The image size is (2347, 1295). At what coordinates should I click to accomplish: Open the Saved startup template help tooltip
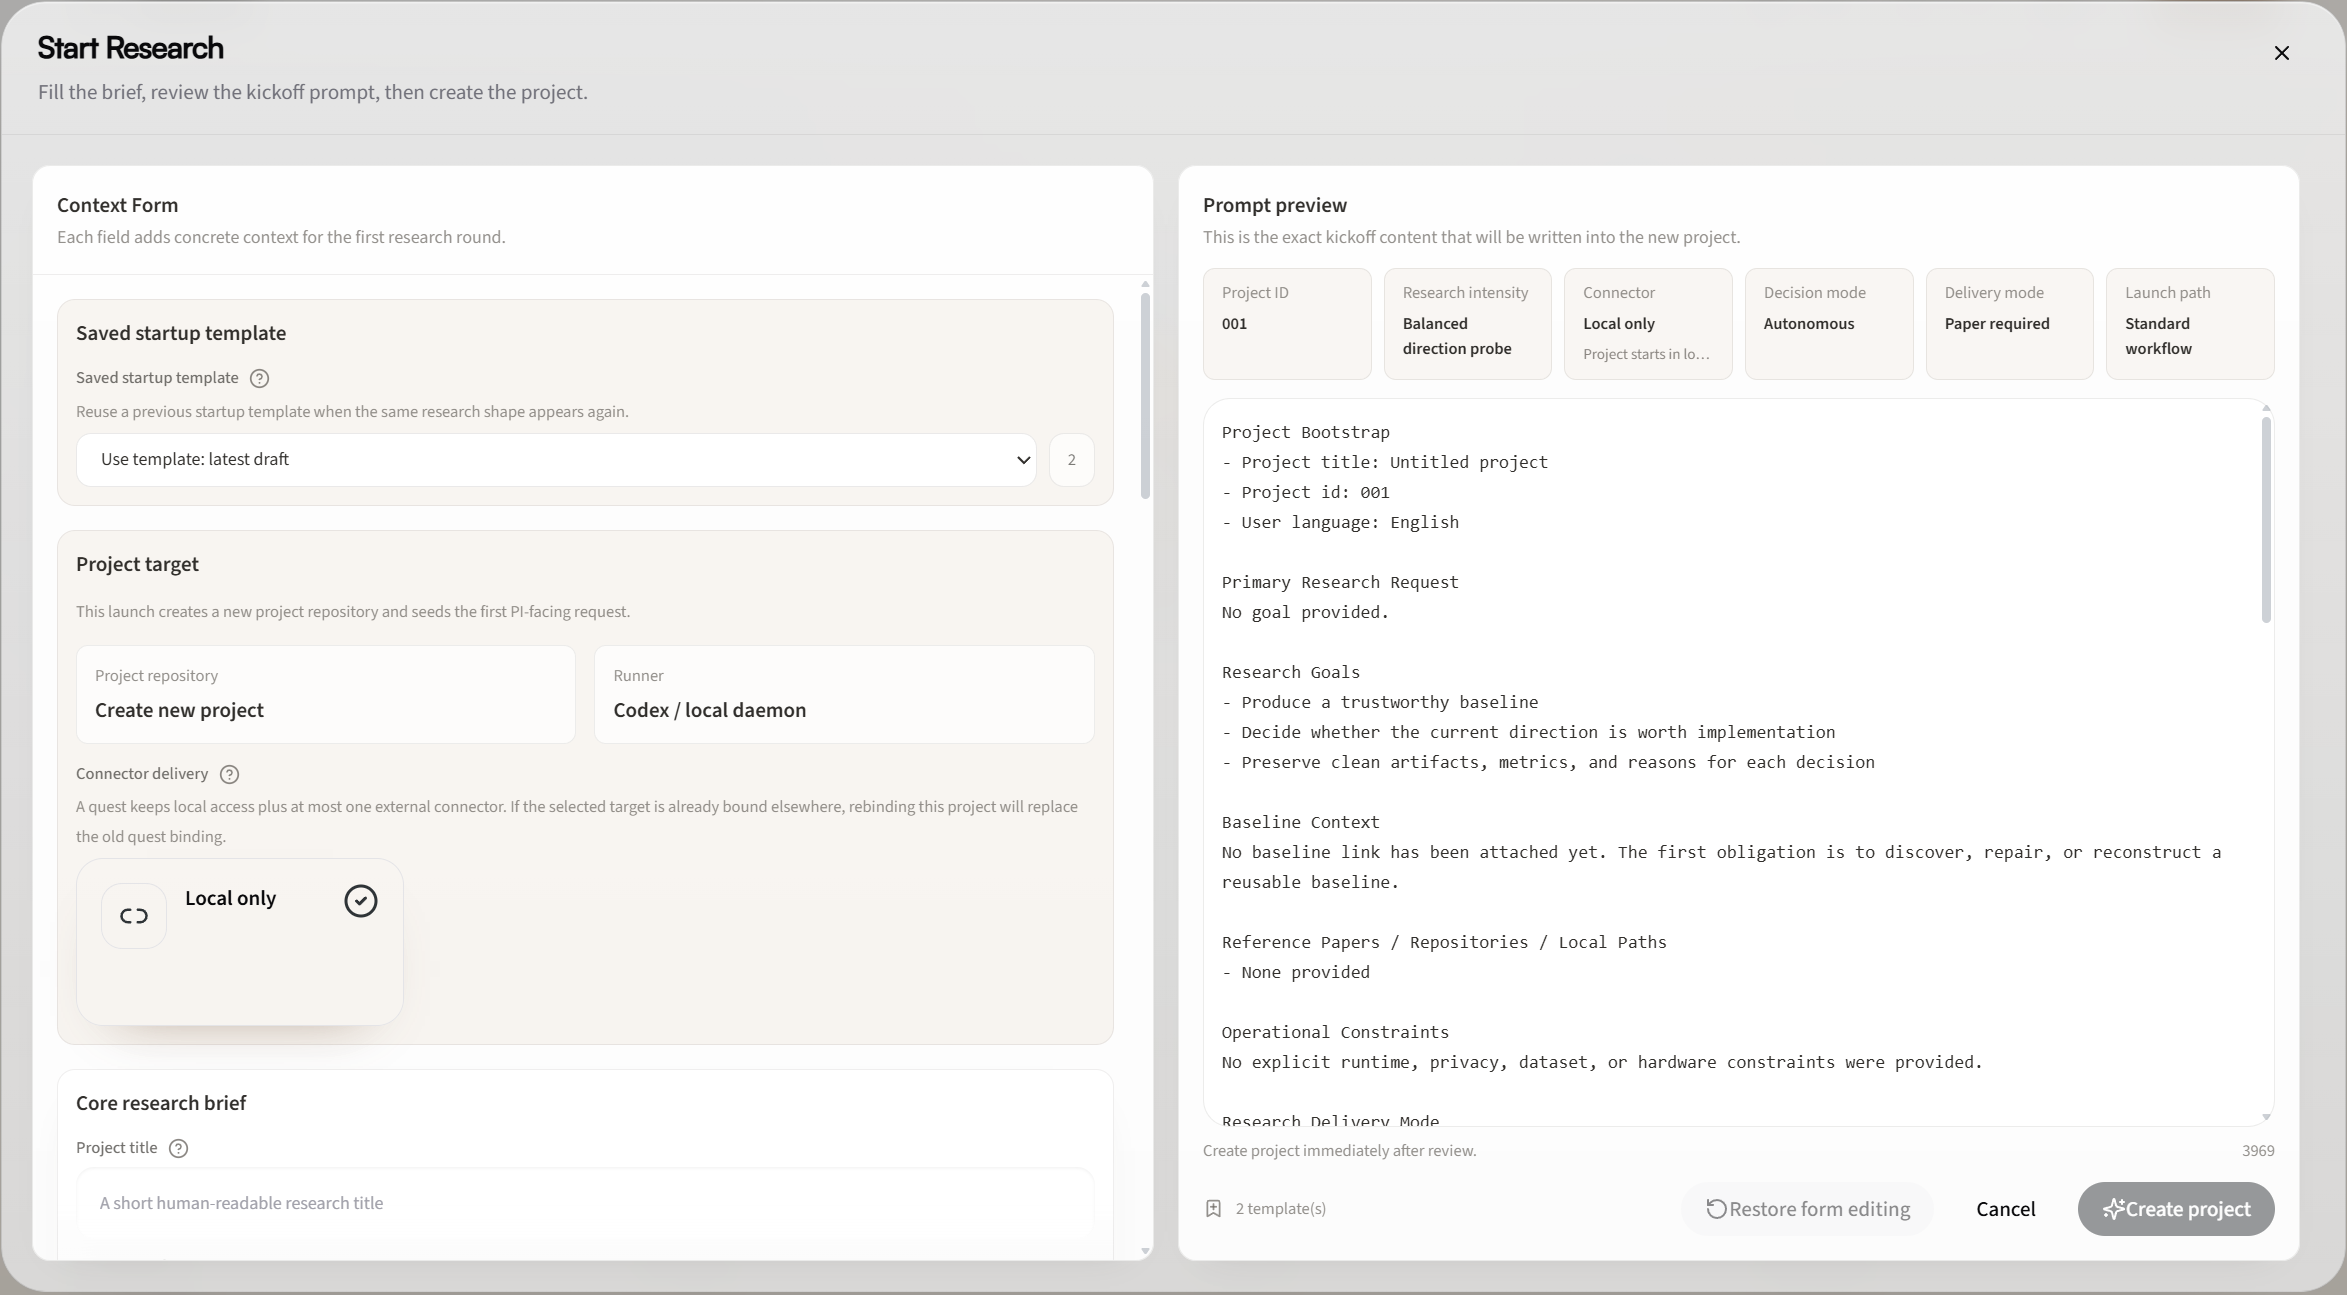coord(259,378)
